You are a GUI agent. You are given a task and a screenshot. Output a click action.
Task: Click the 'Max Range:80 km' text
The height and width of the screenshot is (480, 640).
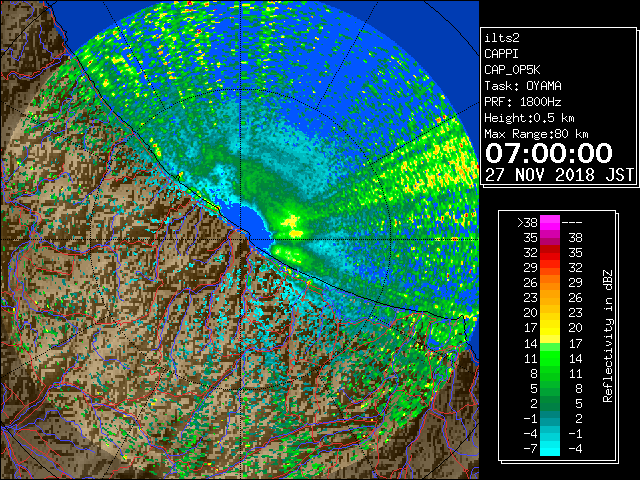tap(536, 134)
